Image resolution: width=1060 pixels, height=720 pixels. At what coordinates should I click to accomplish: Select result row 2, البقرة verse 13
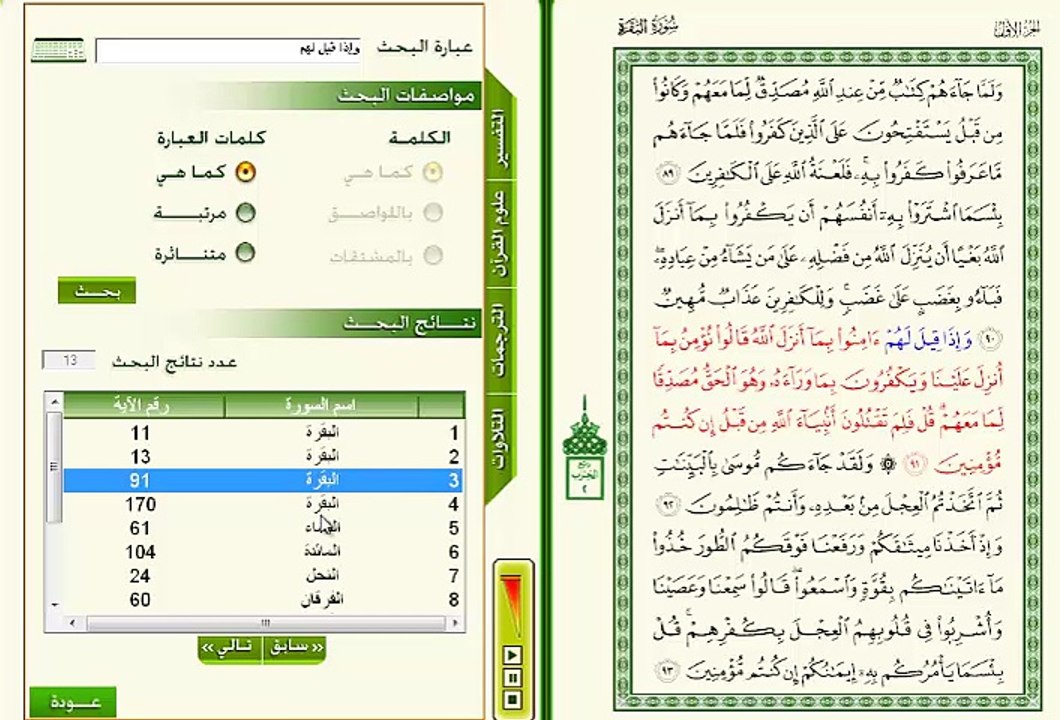263,456
